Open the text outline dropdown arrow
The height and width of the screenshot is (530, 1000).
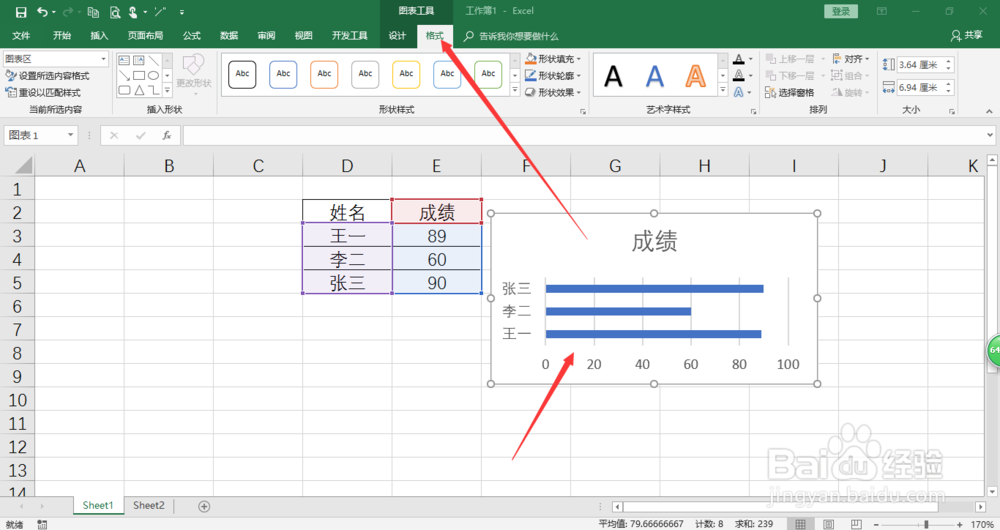click(751, 75)
